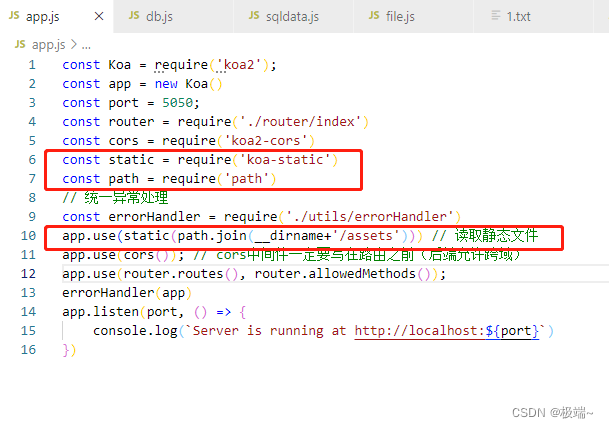Image resolution: width=609 pixels, height=428 pixels.
Task: Click 'console.log' on line 15
Action: coord(135,331)
